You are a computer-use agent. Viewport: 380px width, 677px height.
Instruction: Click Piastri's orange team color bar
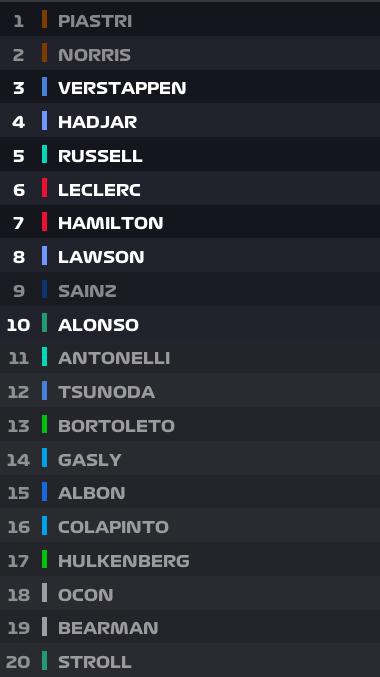pyautogui.click(x=44, y=19)
